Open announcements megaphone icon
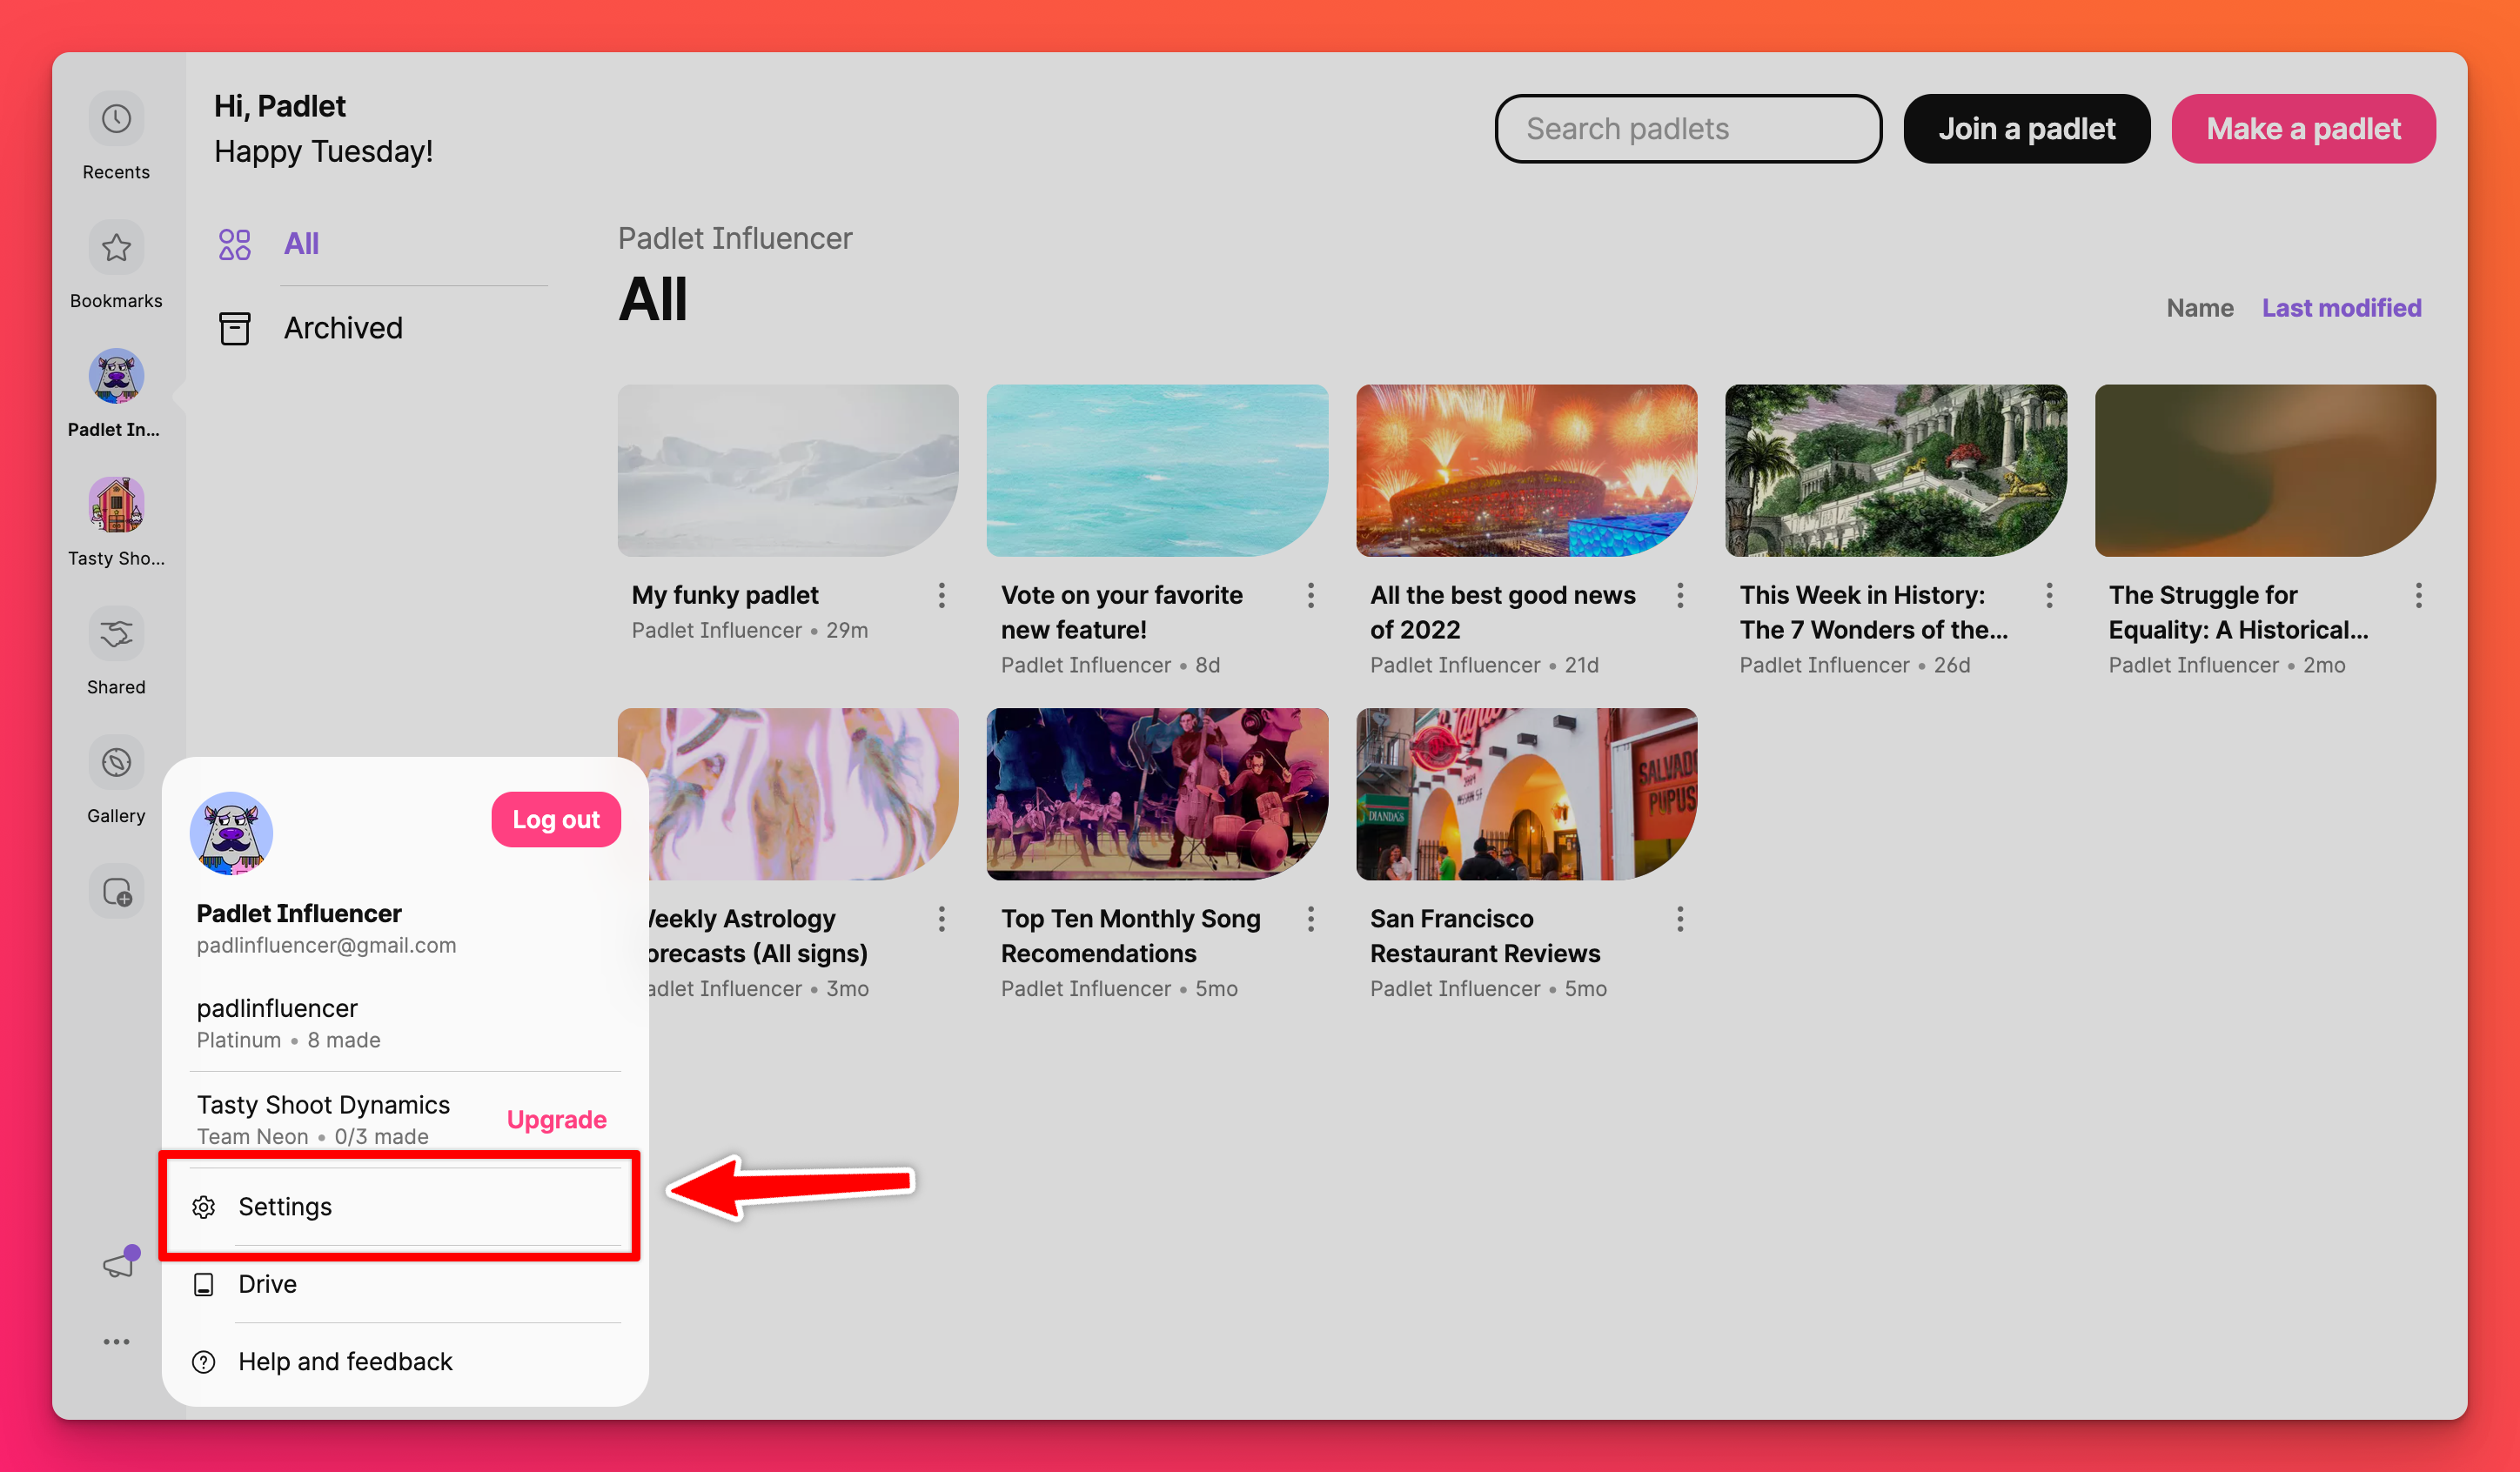The width and height of the screenshot is (2520, 1472). (x=119, y=1264)
